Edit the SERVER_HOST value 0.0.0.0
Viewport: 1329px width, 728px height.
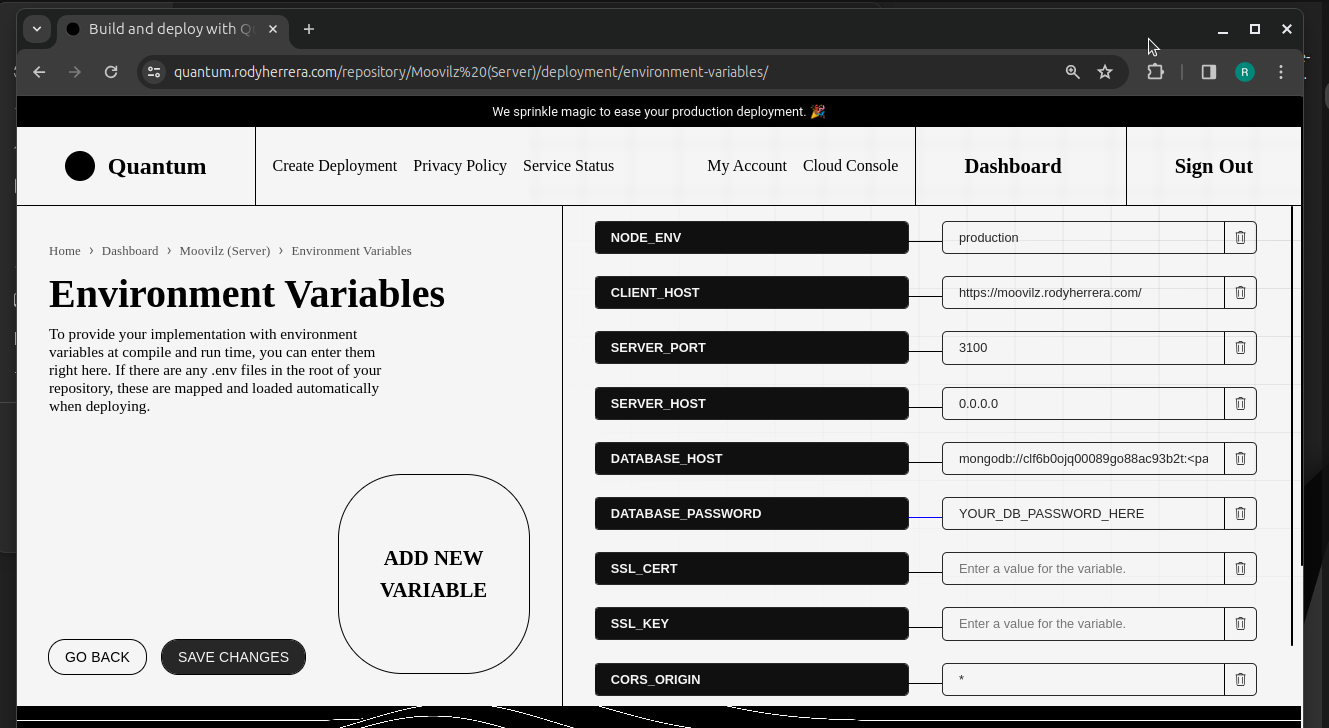(x=1083, y=404)
